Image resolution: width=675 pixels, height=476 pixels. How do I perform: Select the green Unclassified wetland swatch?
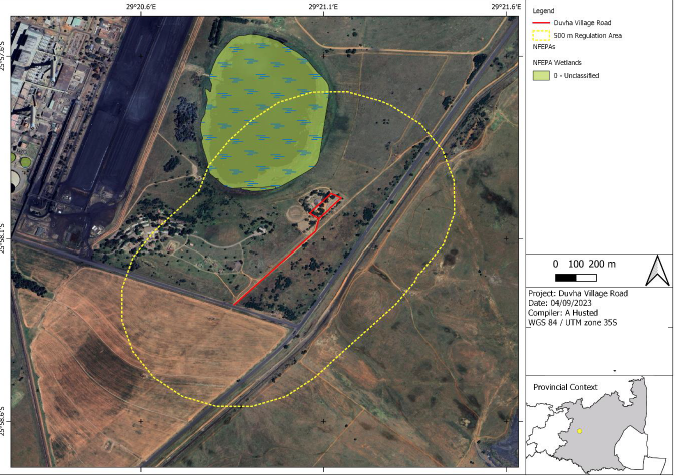pyautogui.click(x=541, y=75)
